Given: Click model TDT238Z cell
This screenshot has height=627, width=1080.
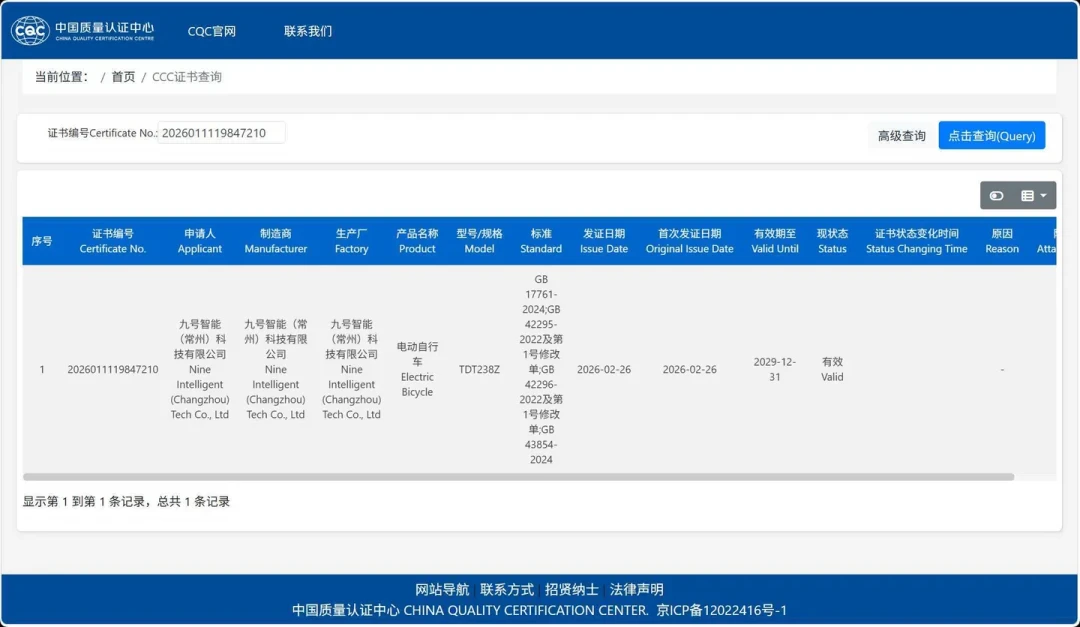Looking at the screenshot, I should tap(479, 369).
